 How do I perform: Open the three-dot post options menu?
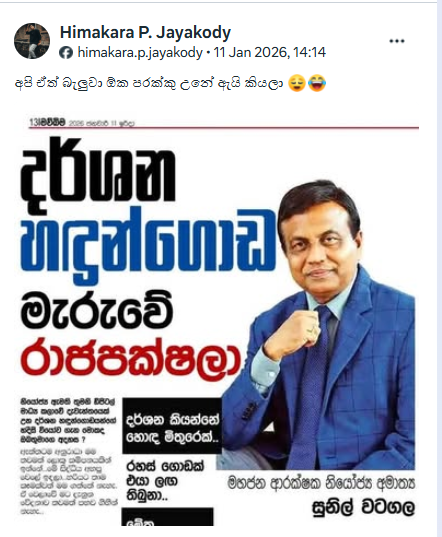[x=397, y=41]
